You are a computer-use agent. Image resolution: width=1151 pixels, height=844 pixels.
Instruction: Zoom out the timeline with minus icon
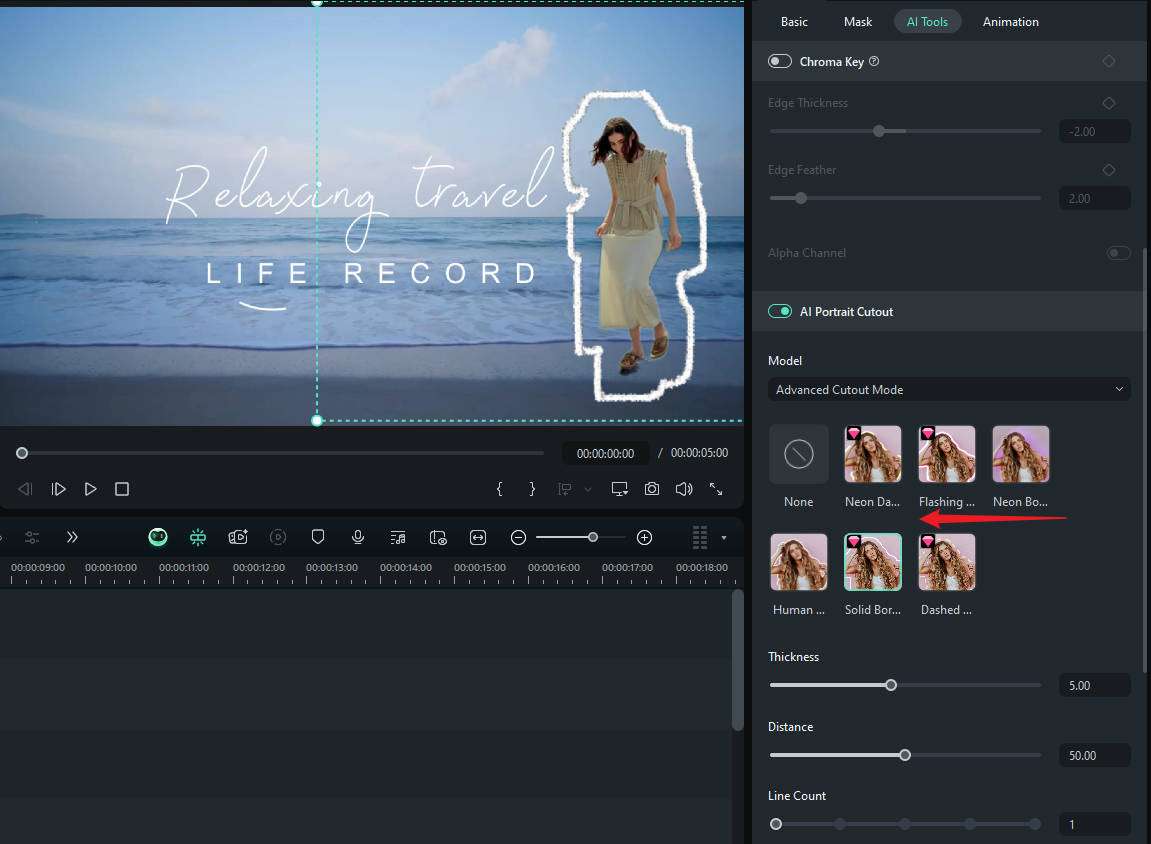518,538
